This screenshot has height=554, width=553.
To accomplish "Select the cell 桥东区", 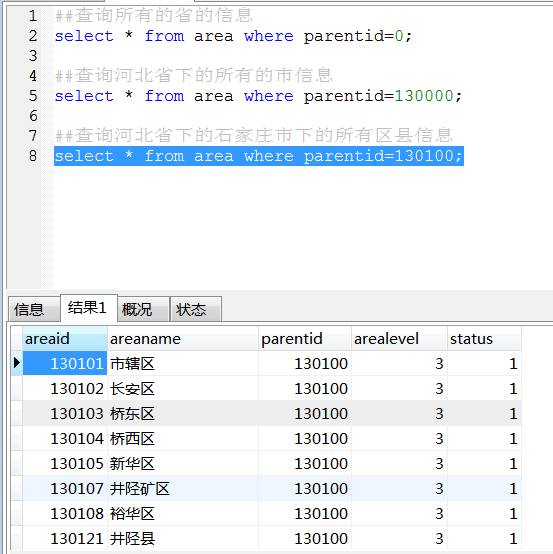I will (x=182, y=414).
